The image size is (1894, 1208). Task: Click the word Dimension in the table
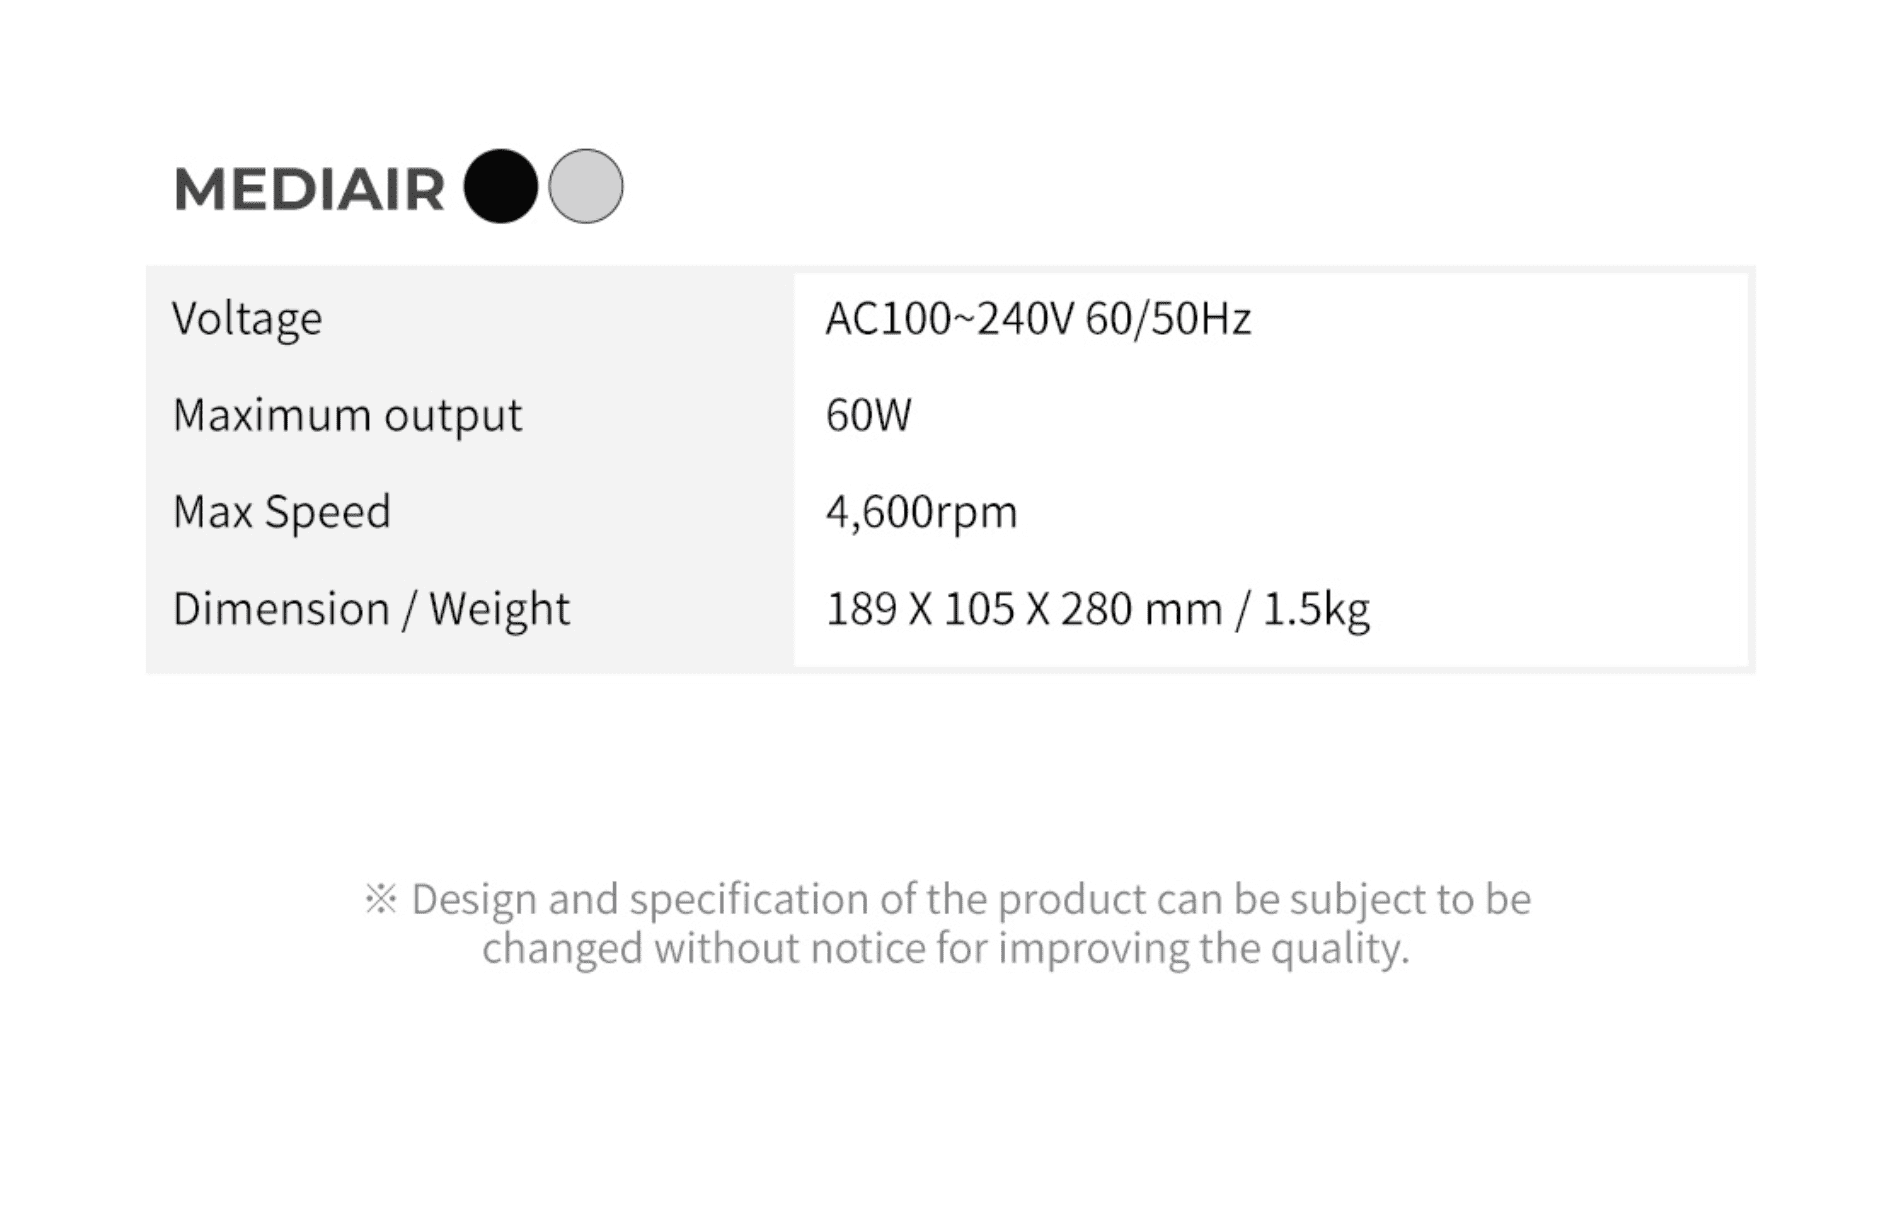point(281,609)
